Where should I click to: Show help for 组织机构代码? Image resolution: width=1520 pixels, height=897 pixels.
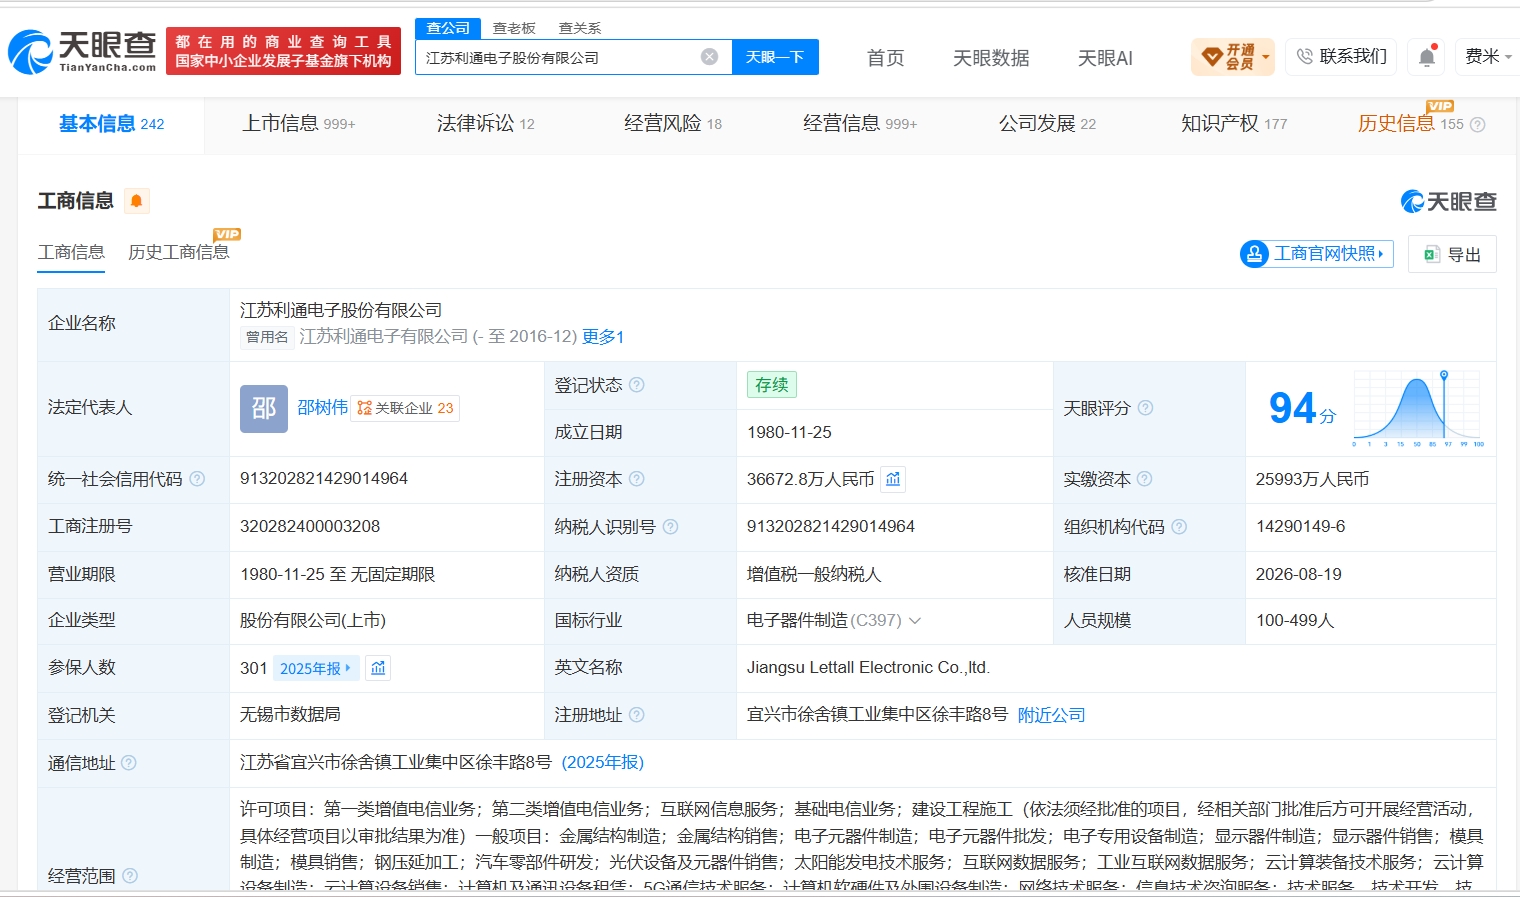tap(1179, 527)
